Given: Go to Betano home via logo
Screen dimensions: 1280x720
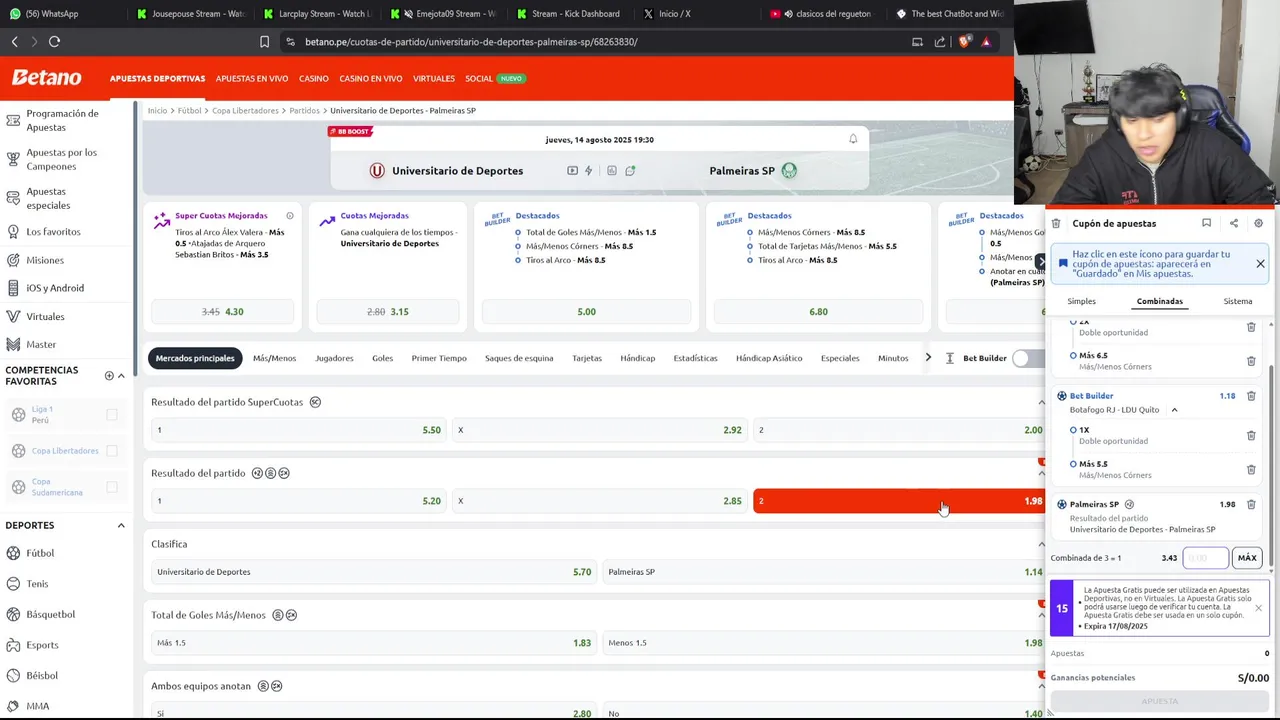Looking at the screenshot, I should pyautogui.click(x=46, y=78).
